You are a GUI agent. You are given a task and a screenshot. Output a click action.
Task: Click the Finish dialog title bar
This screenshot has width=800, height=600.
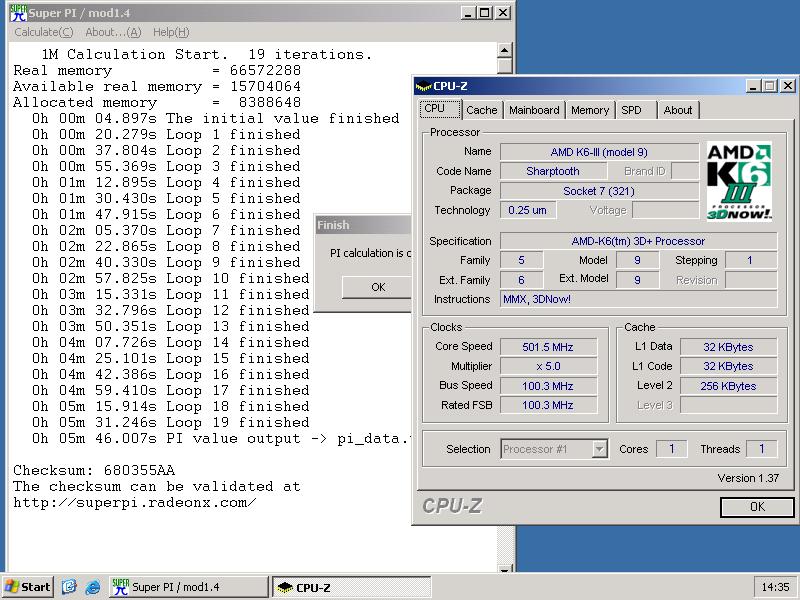click(364, 225)
